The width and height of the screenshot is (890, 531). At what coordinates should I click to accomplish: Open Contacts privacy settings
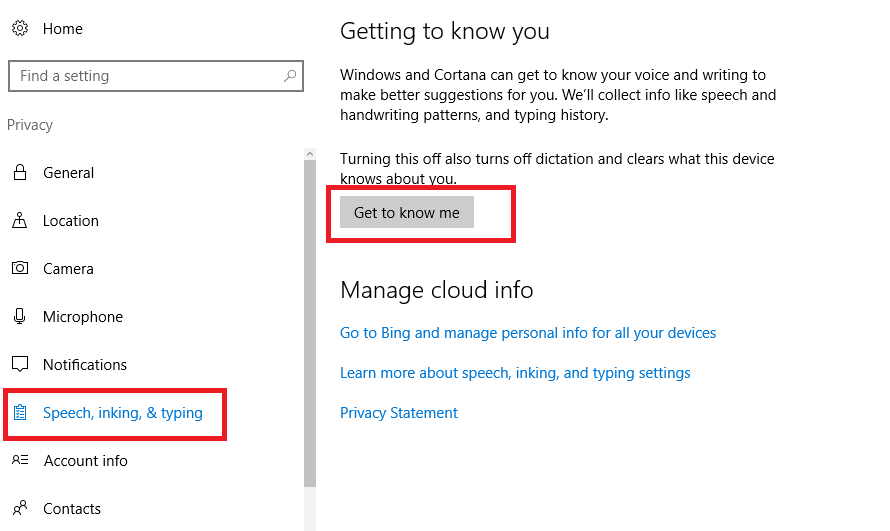[x=72, y=509]
